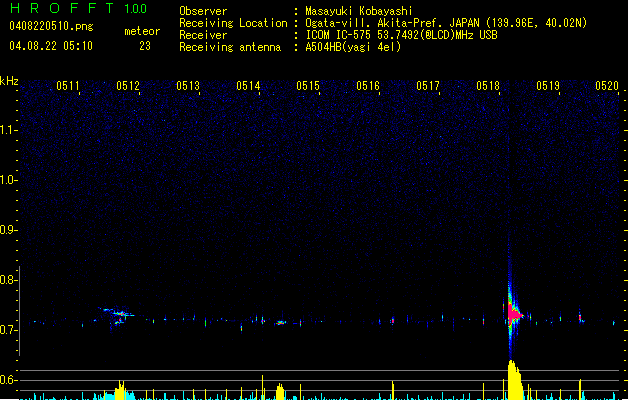Click the Receiving antenna label
629x400 pixels.
tap(230, 47)
